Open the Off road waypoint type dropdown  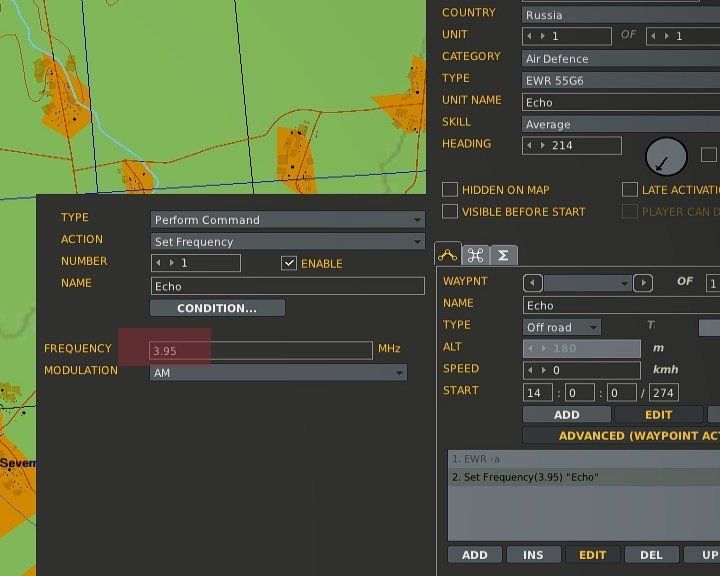pyautogui.click(x=562, y=327)
